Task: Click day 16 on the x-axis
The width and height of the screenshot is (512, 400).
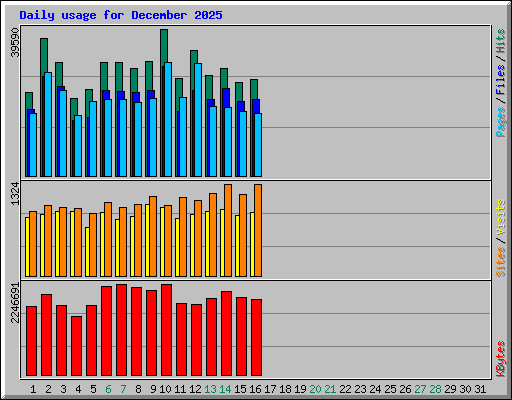Action: coord(255,389)
